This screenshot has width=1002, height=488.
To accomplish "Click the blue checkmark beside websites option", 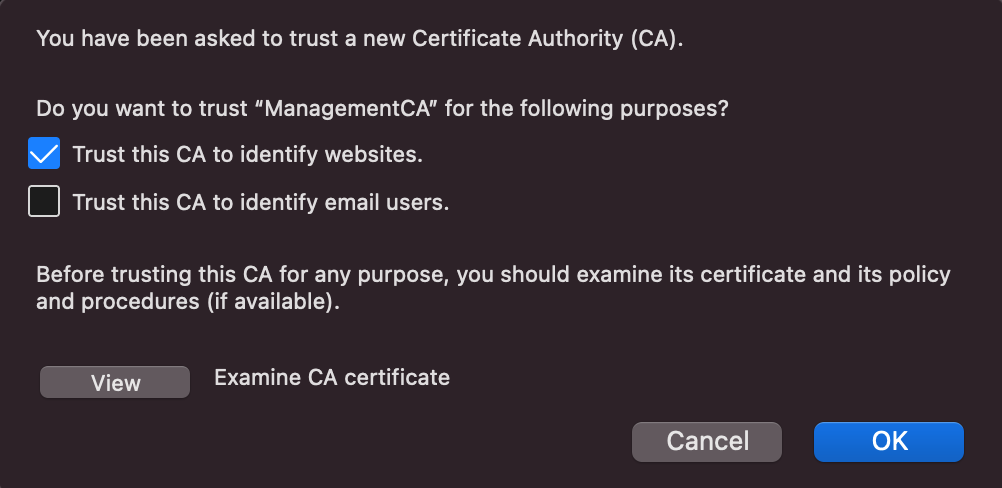I will tap(45, 155).
